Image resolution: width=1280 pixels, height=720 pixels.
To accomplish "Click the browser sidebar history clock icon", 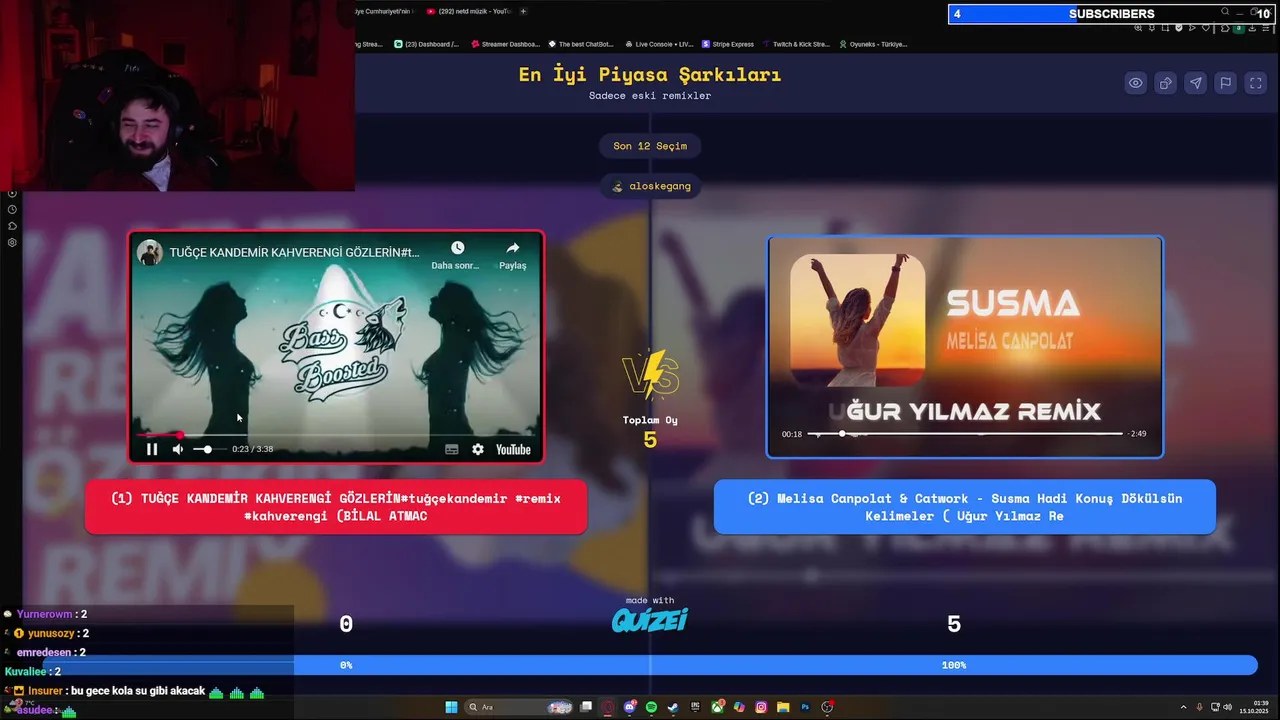I will point(12,209).
